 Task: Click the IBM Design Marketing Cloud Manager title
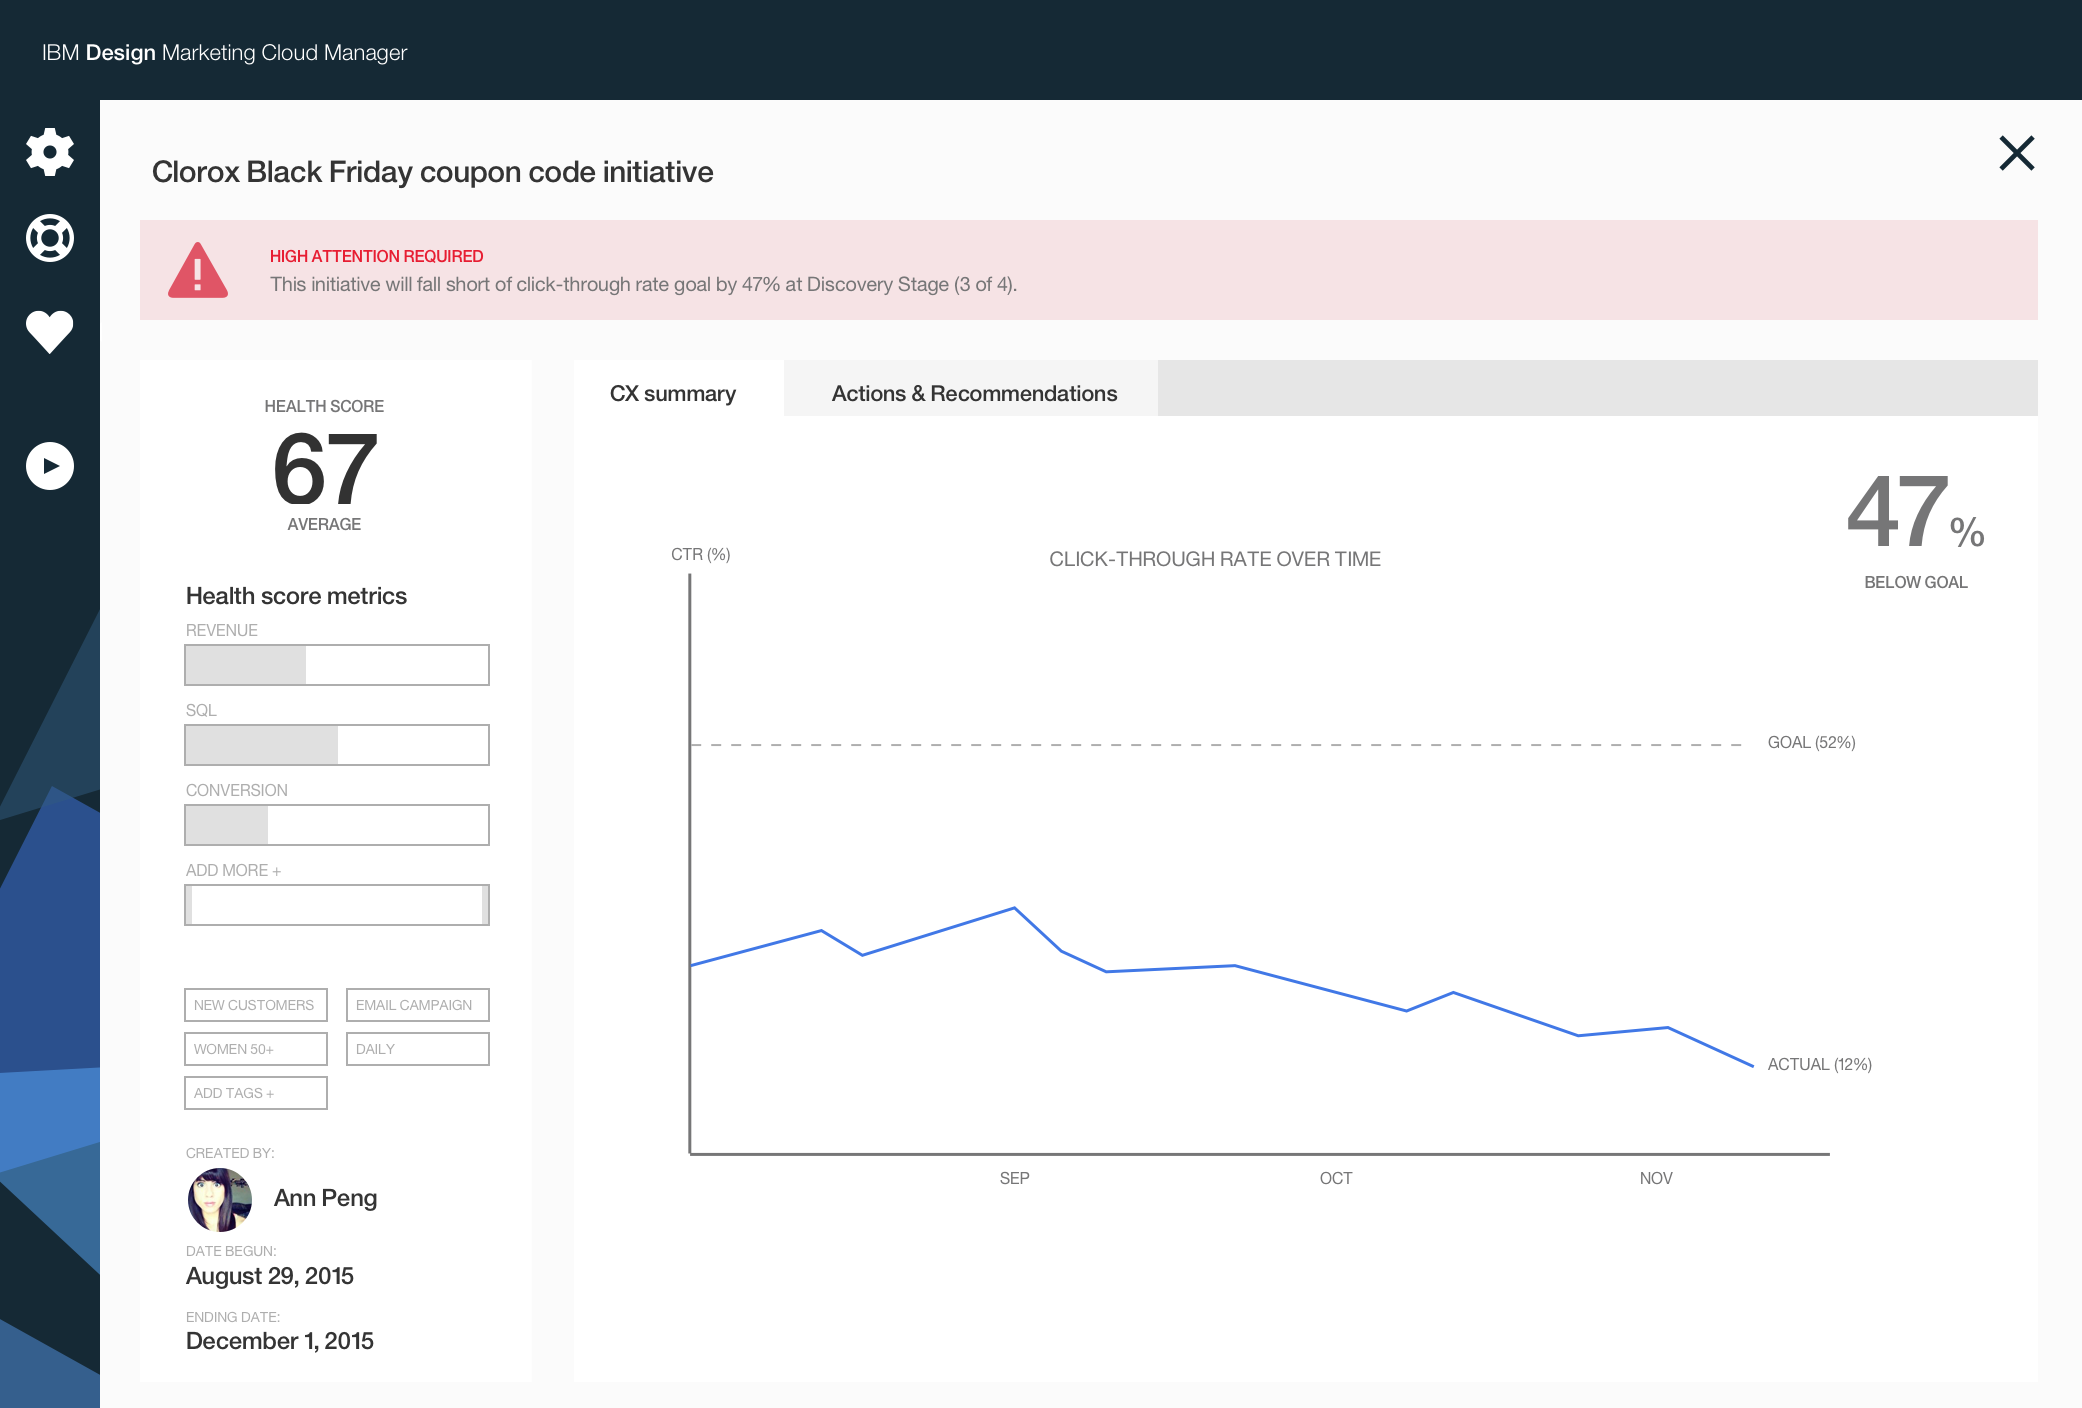click(x=224, y=52)
